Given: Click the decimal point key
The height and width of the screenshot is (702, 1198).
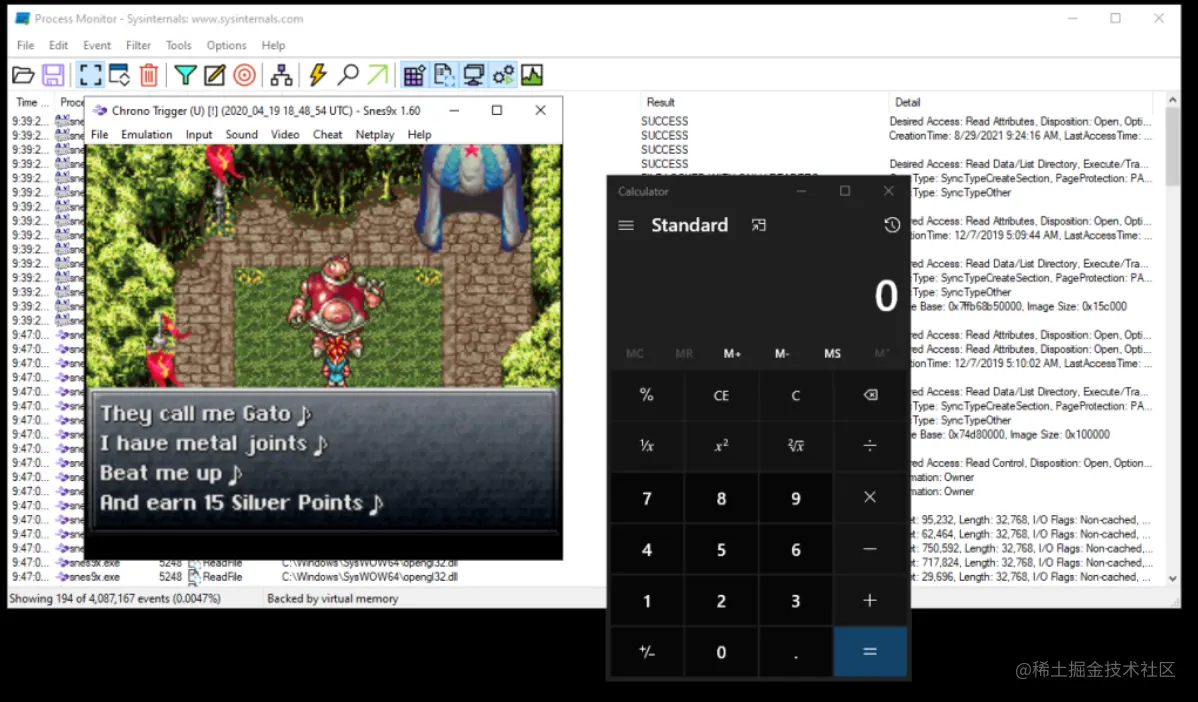Looking at the screenshot, I should click(795, 652).
